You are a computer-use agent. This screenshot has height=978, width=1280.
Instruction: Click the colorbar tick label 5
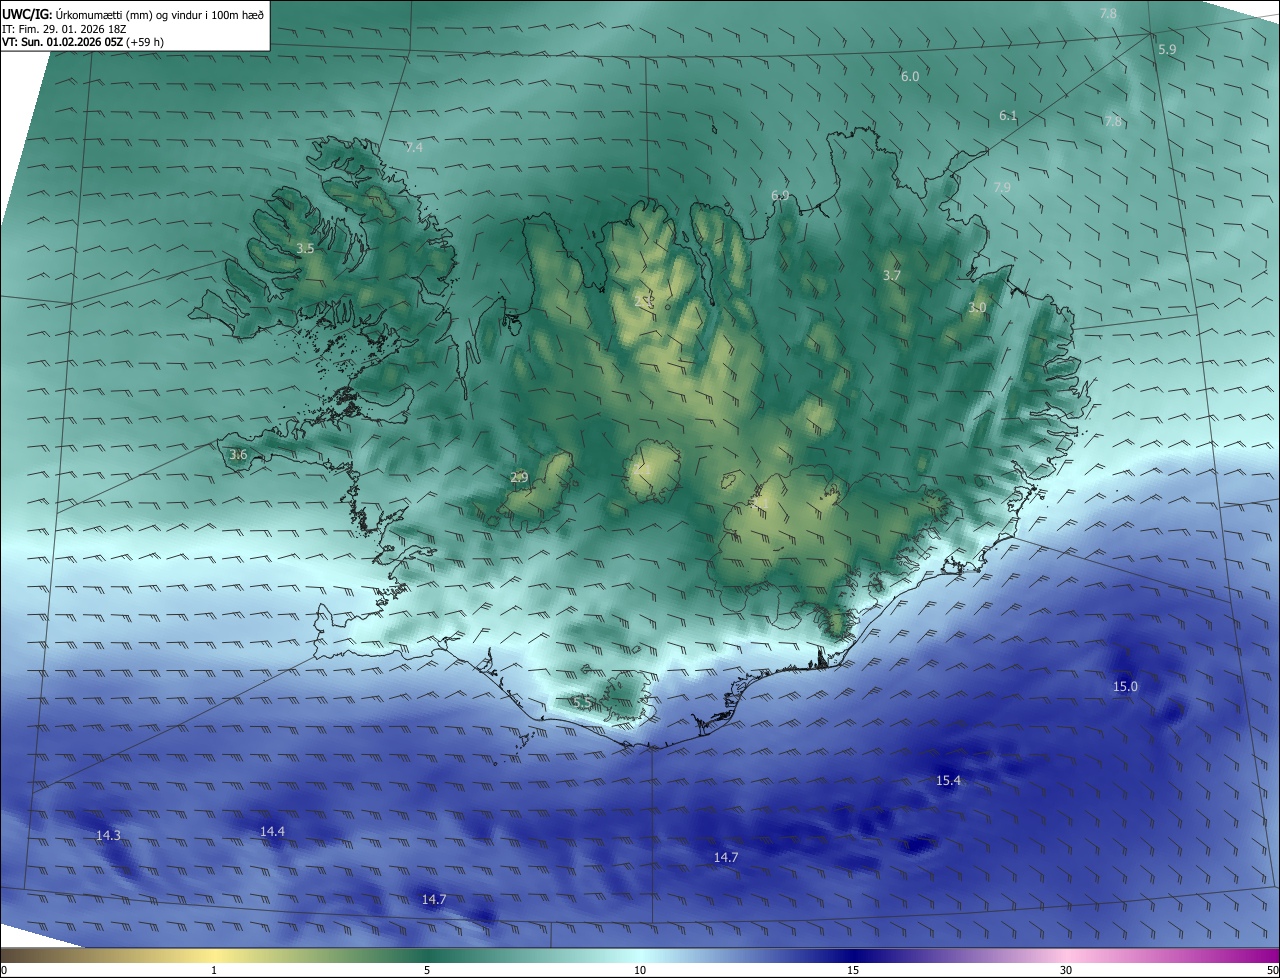click(x=427, y=970)
